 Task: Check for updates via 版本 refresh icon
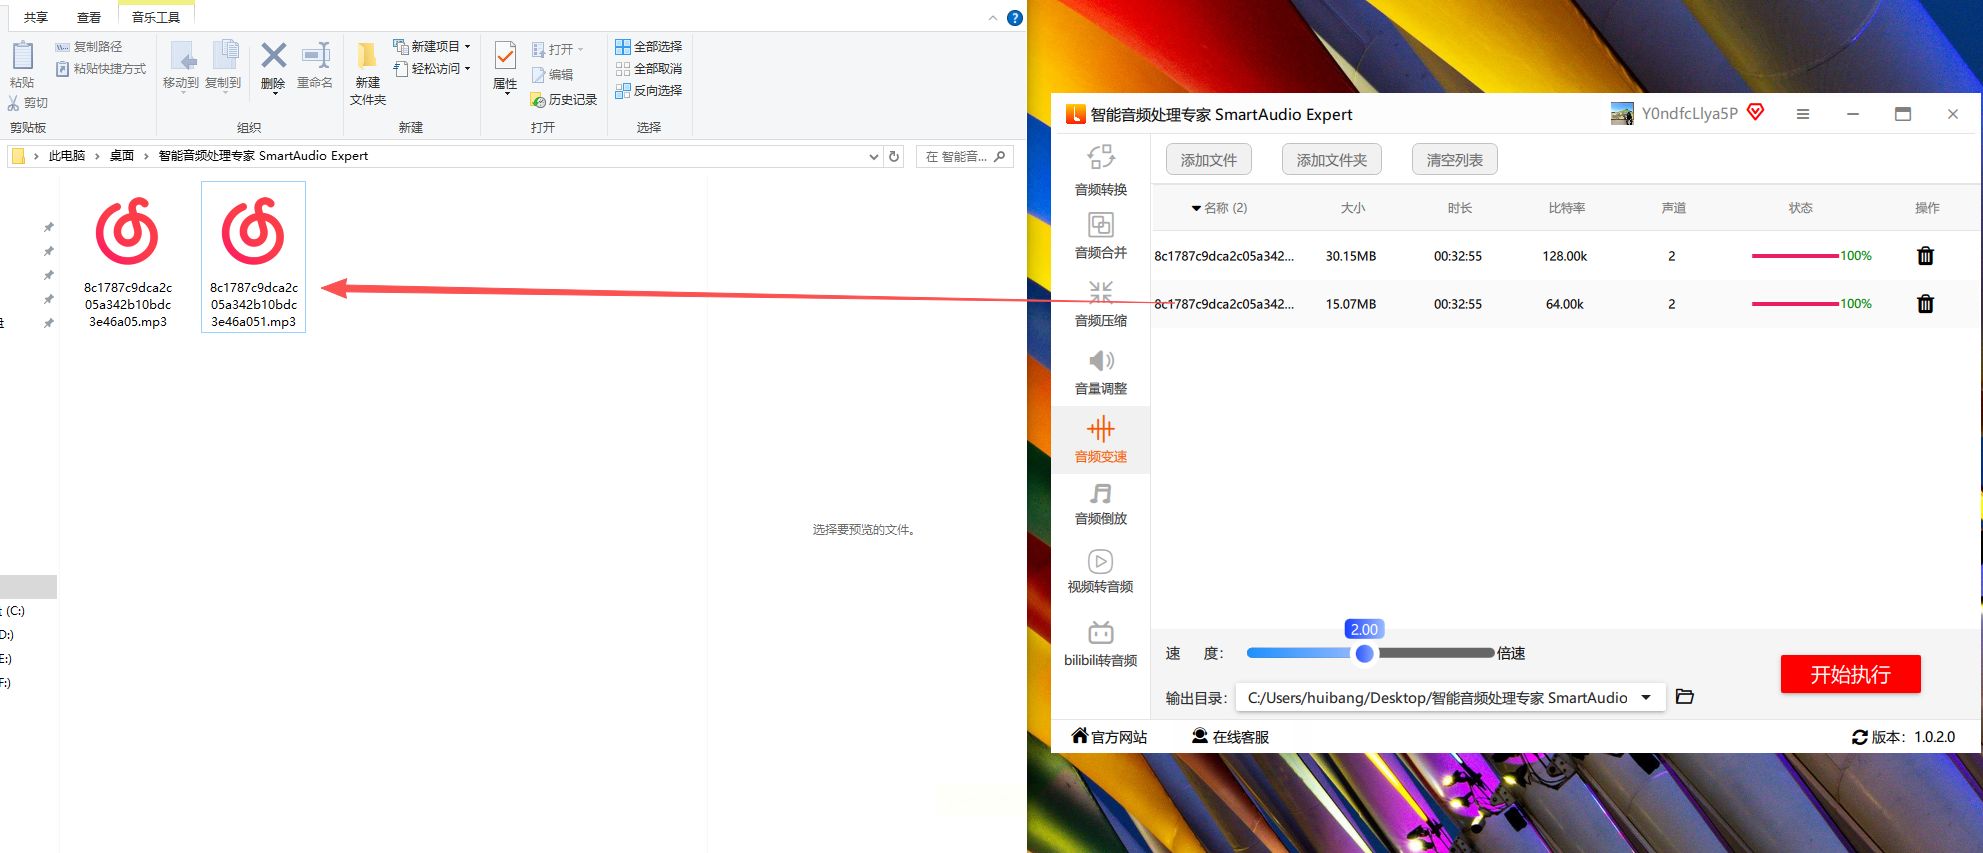point(1860,737)
